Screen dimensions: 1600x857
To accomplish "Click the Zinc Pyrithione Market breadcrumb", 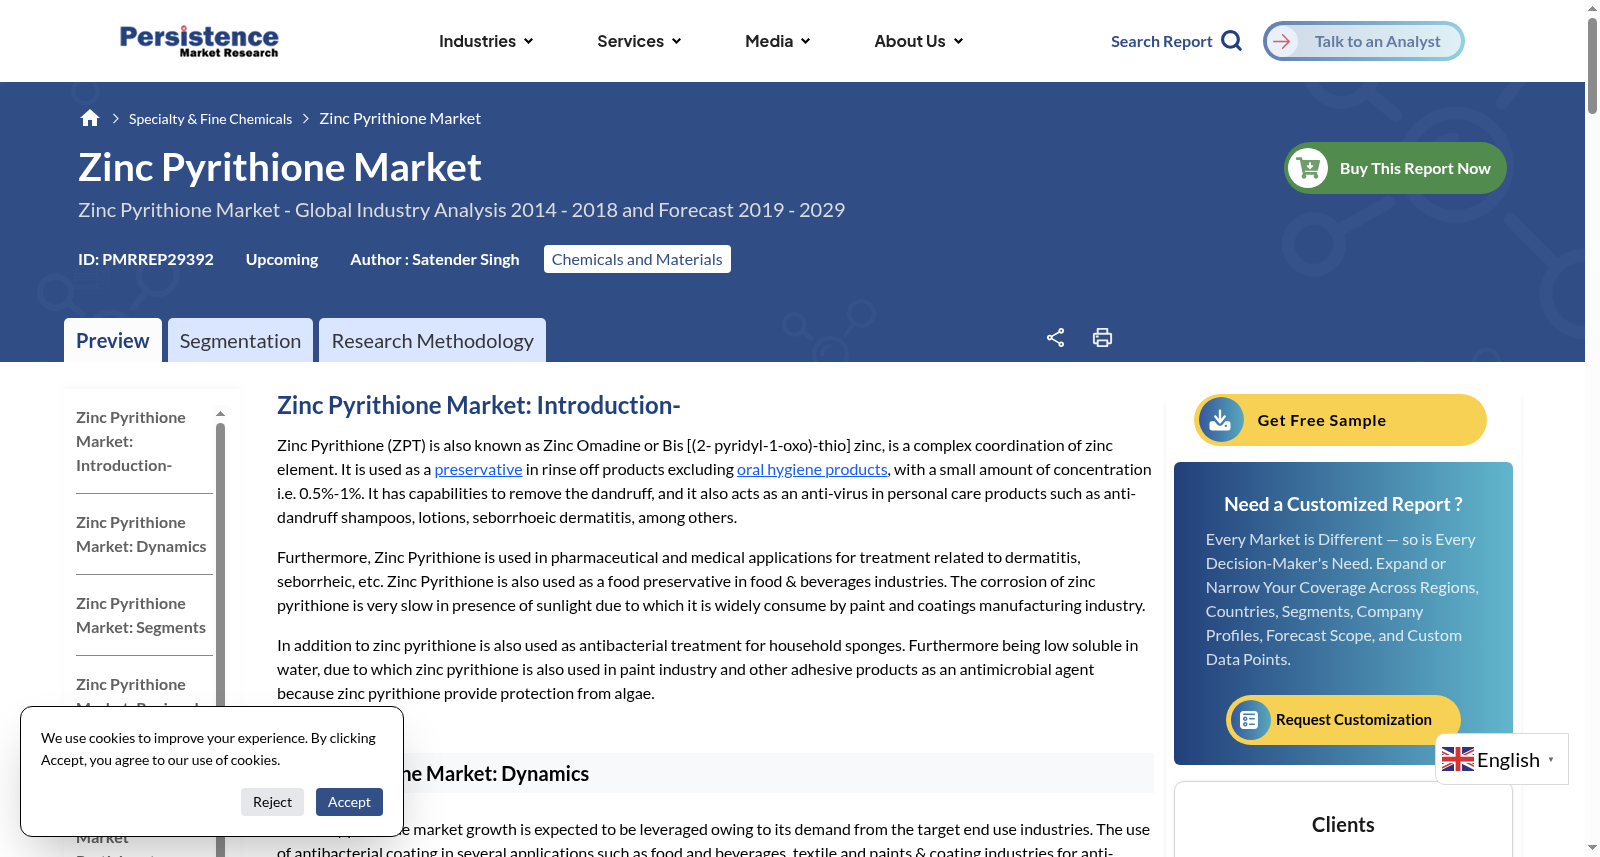I will pyautogui.click(x=400, y=118).
